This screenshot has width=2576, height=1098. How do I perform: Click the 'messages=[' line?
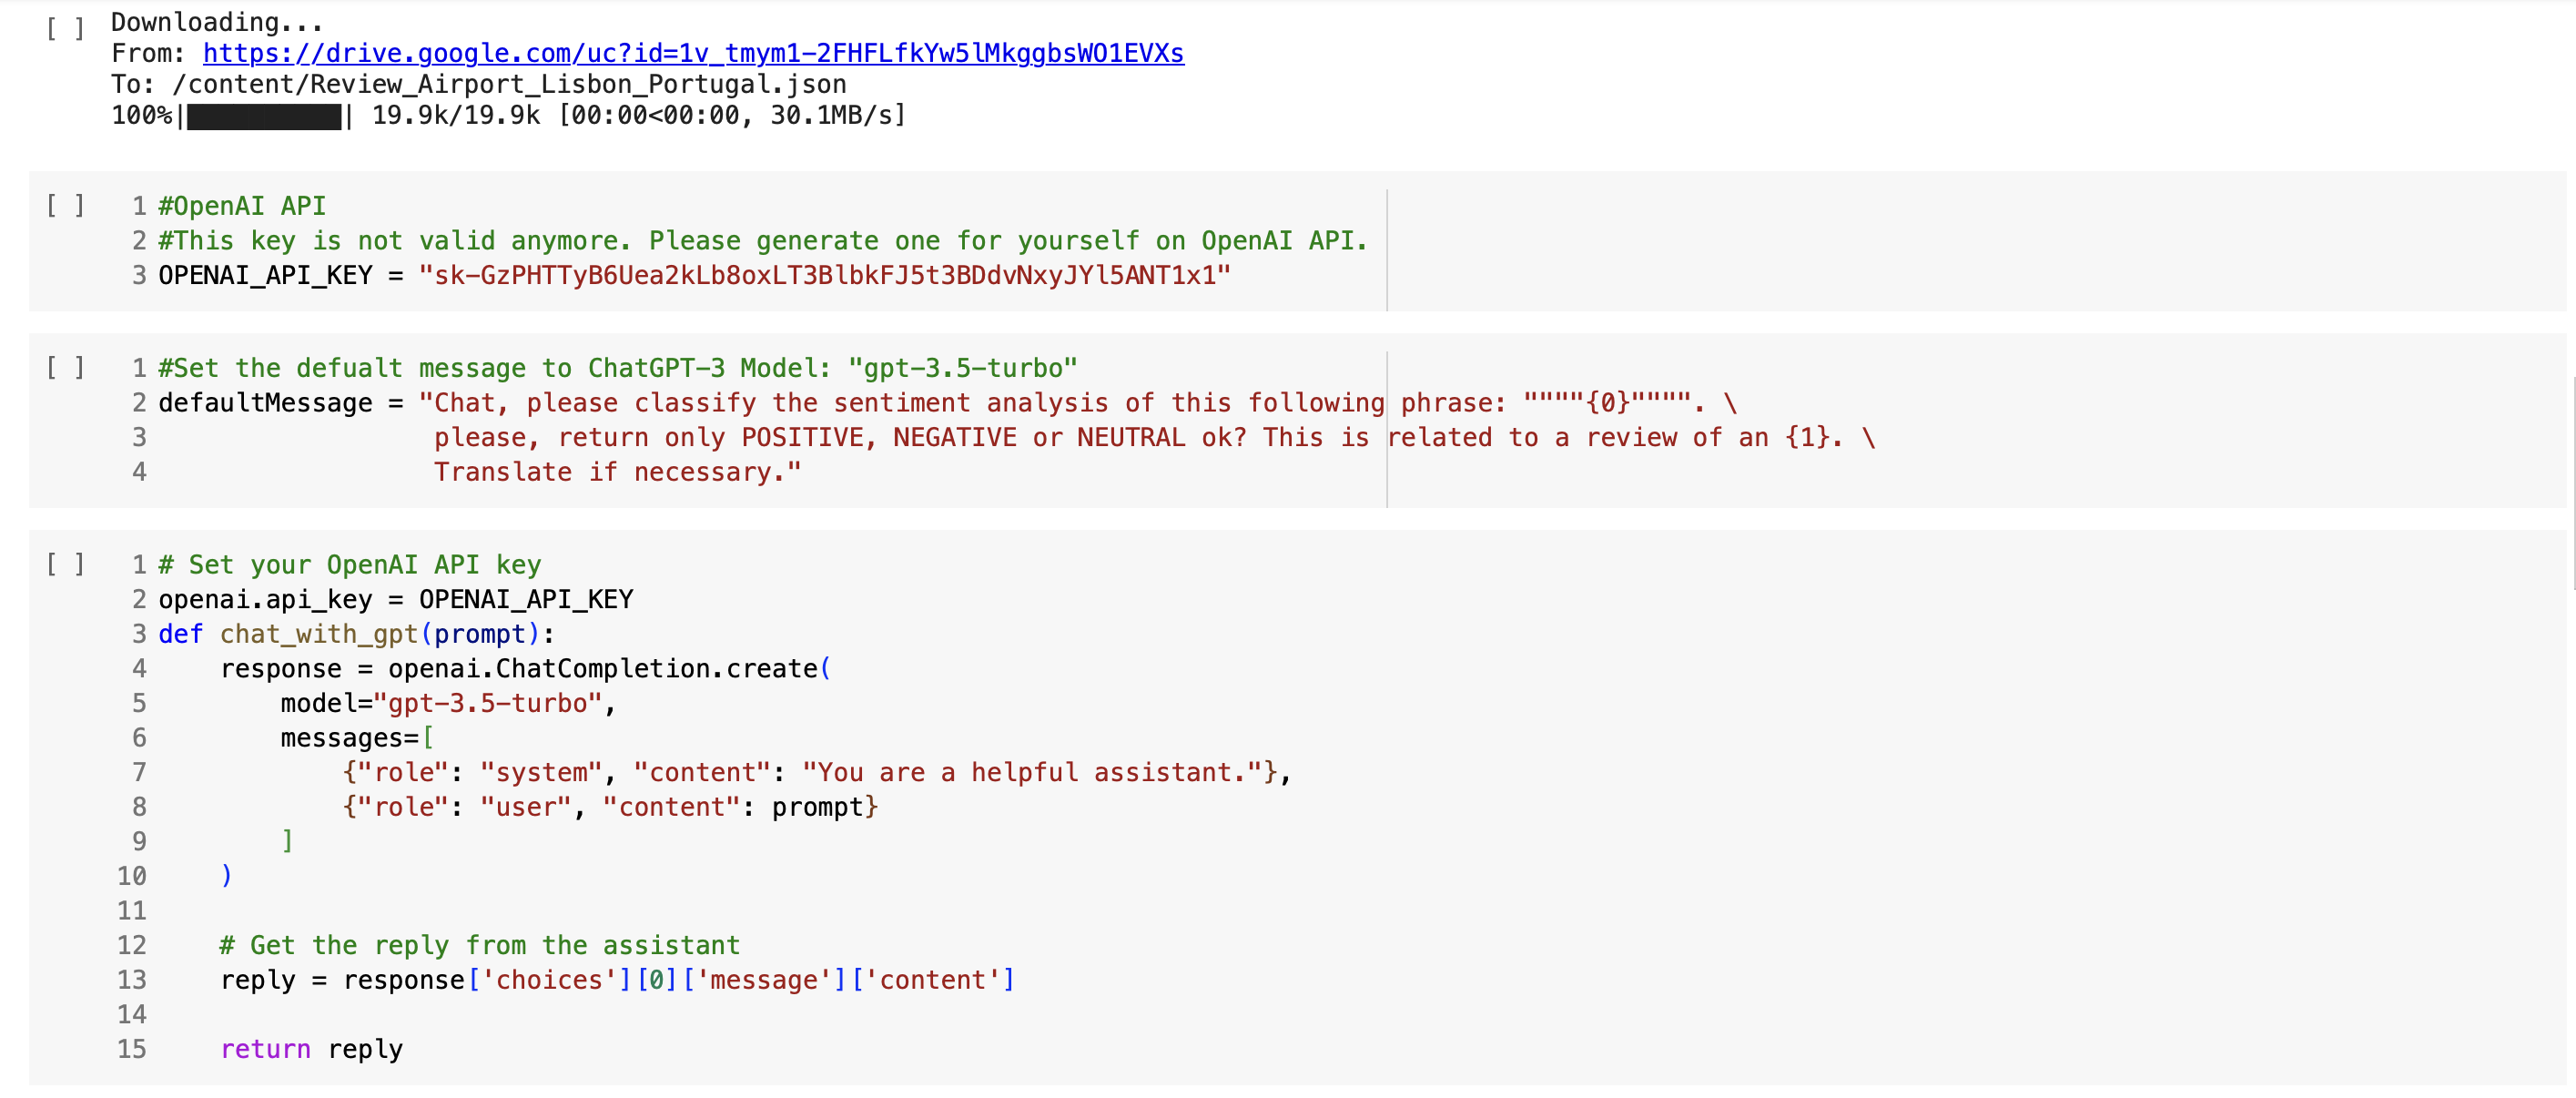(x=357, y=738)
